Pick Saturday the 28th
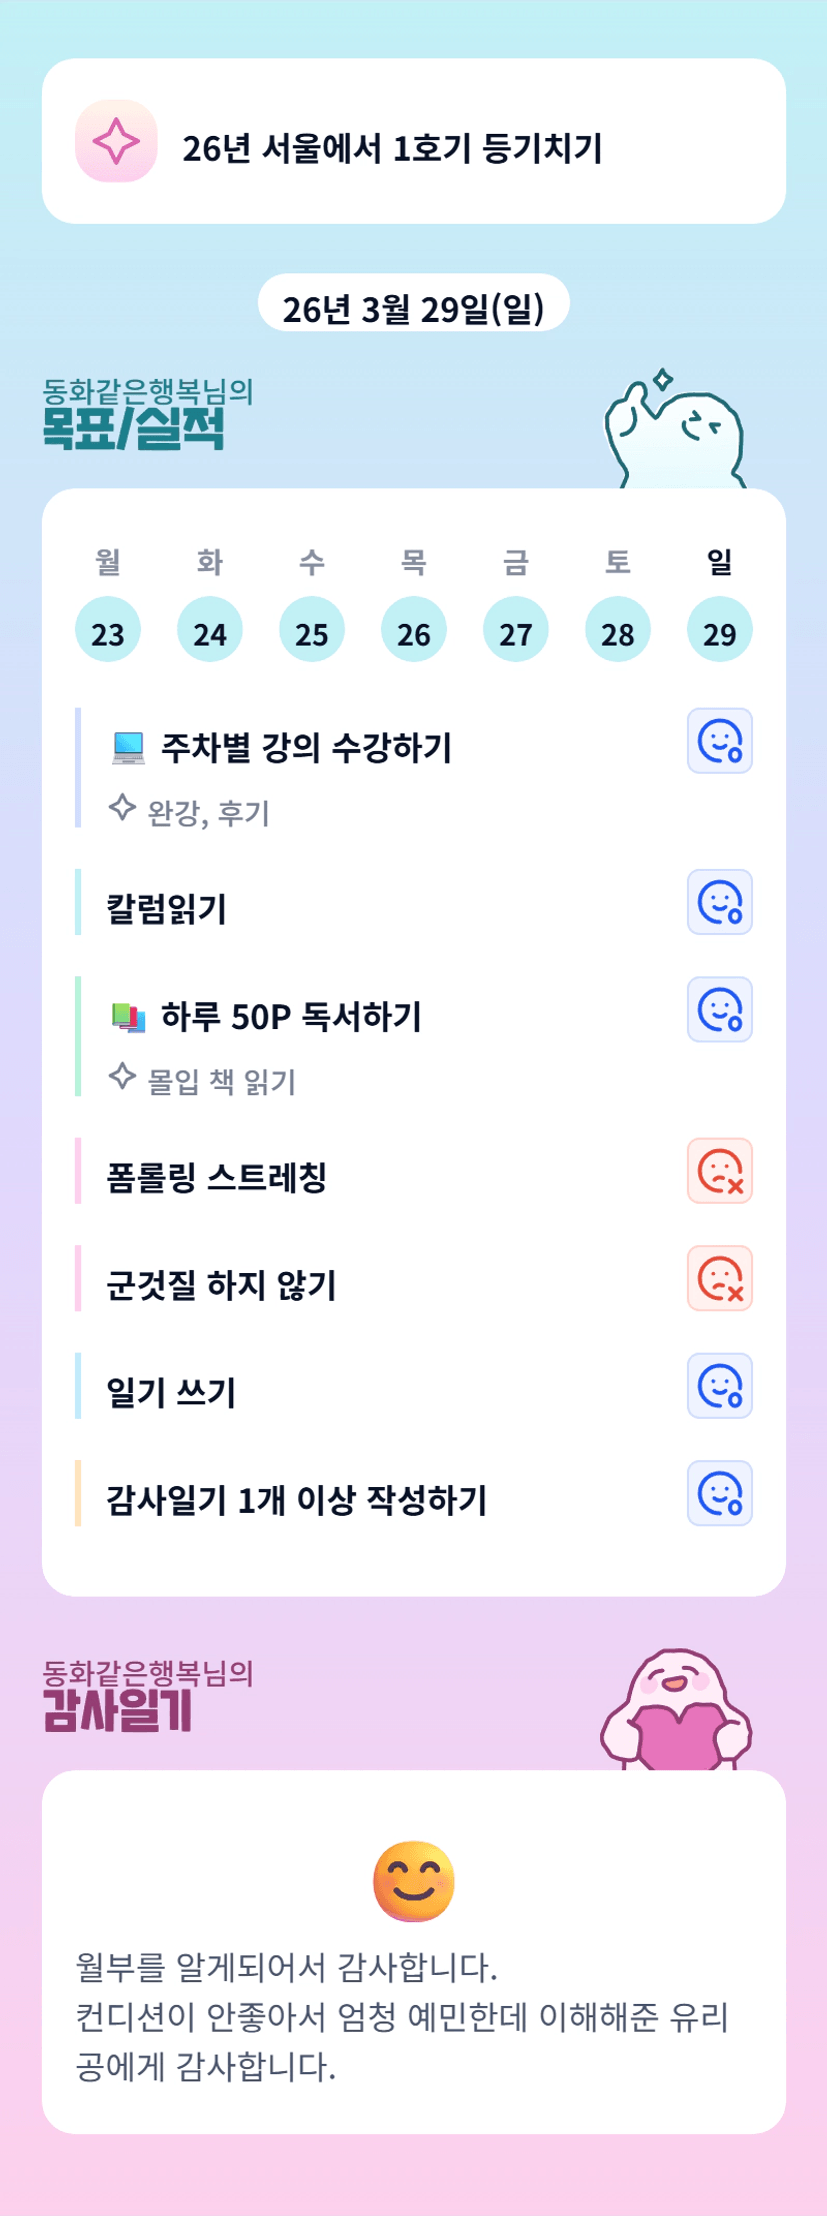The height and width of the screenshot is (2216, 827). coord(618,630)
